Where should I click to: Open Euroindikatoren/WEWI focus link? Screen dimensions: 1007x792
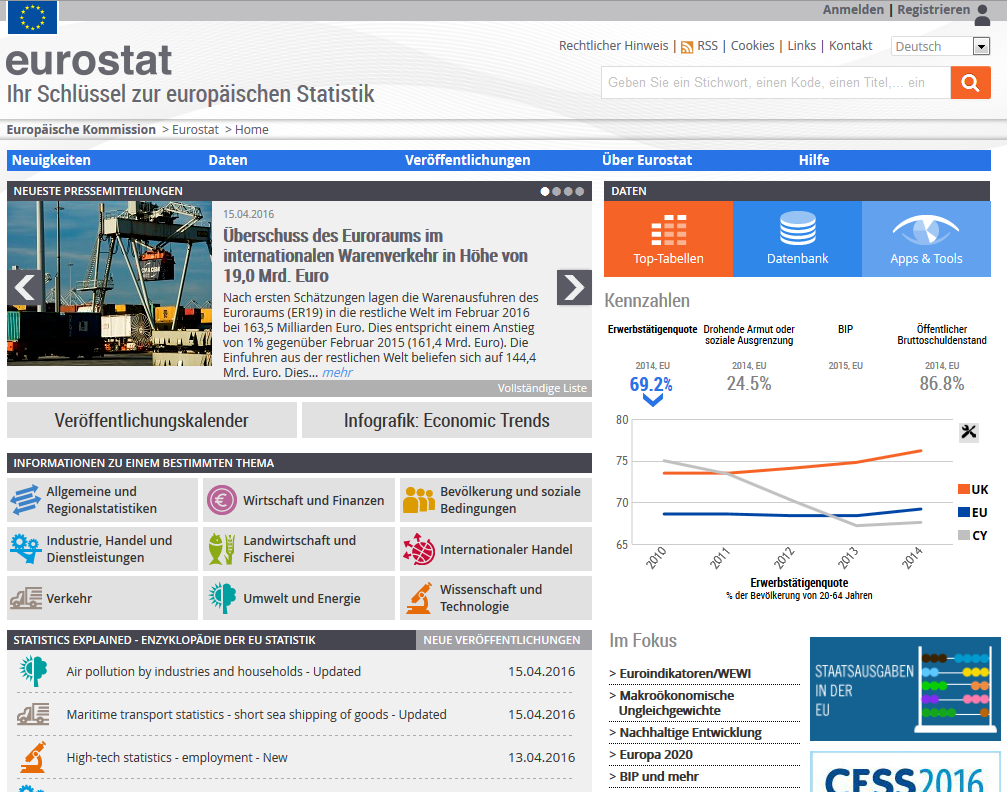(x=685, y=673)
